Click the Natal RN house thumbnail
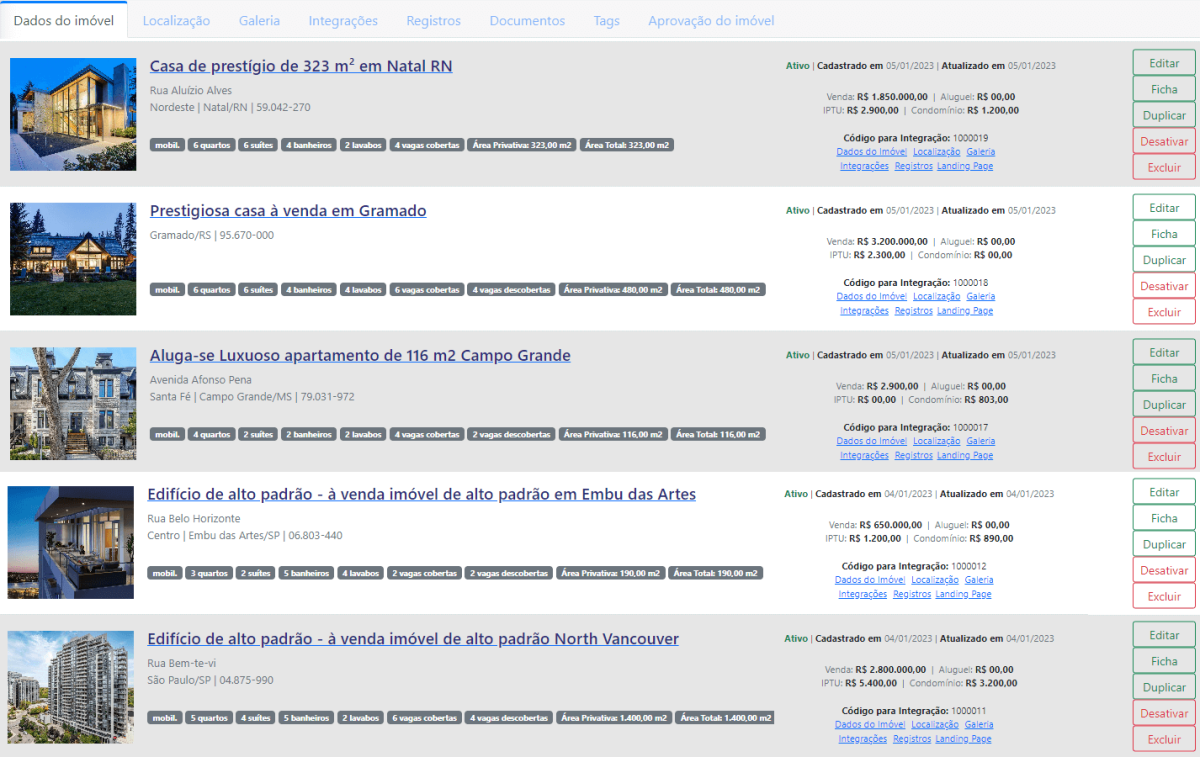This screenshot has width=1200, height=757. (73, 114)
